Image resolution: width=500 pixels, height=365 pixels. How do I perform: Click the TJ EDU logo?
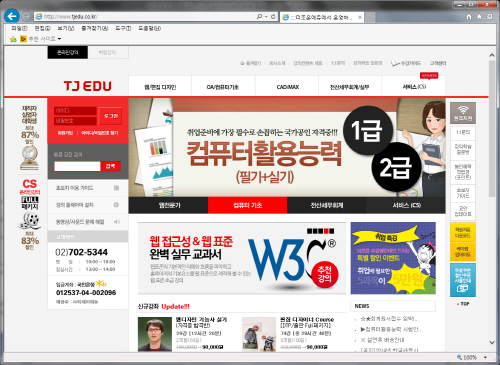pyautogui.click(x=88, y=86)
